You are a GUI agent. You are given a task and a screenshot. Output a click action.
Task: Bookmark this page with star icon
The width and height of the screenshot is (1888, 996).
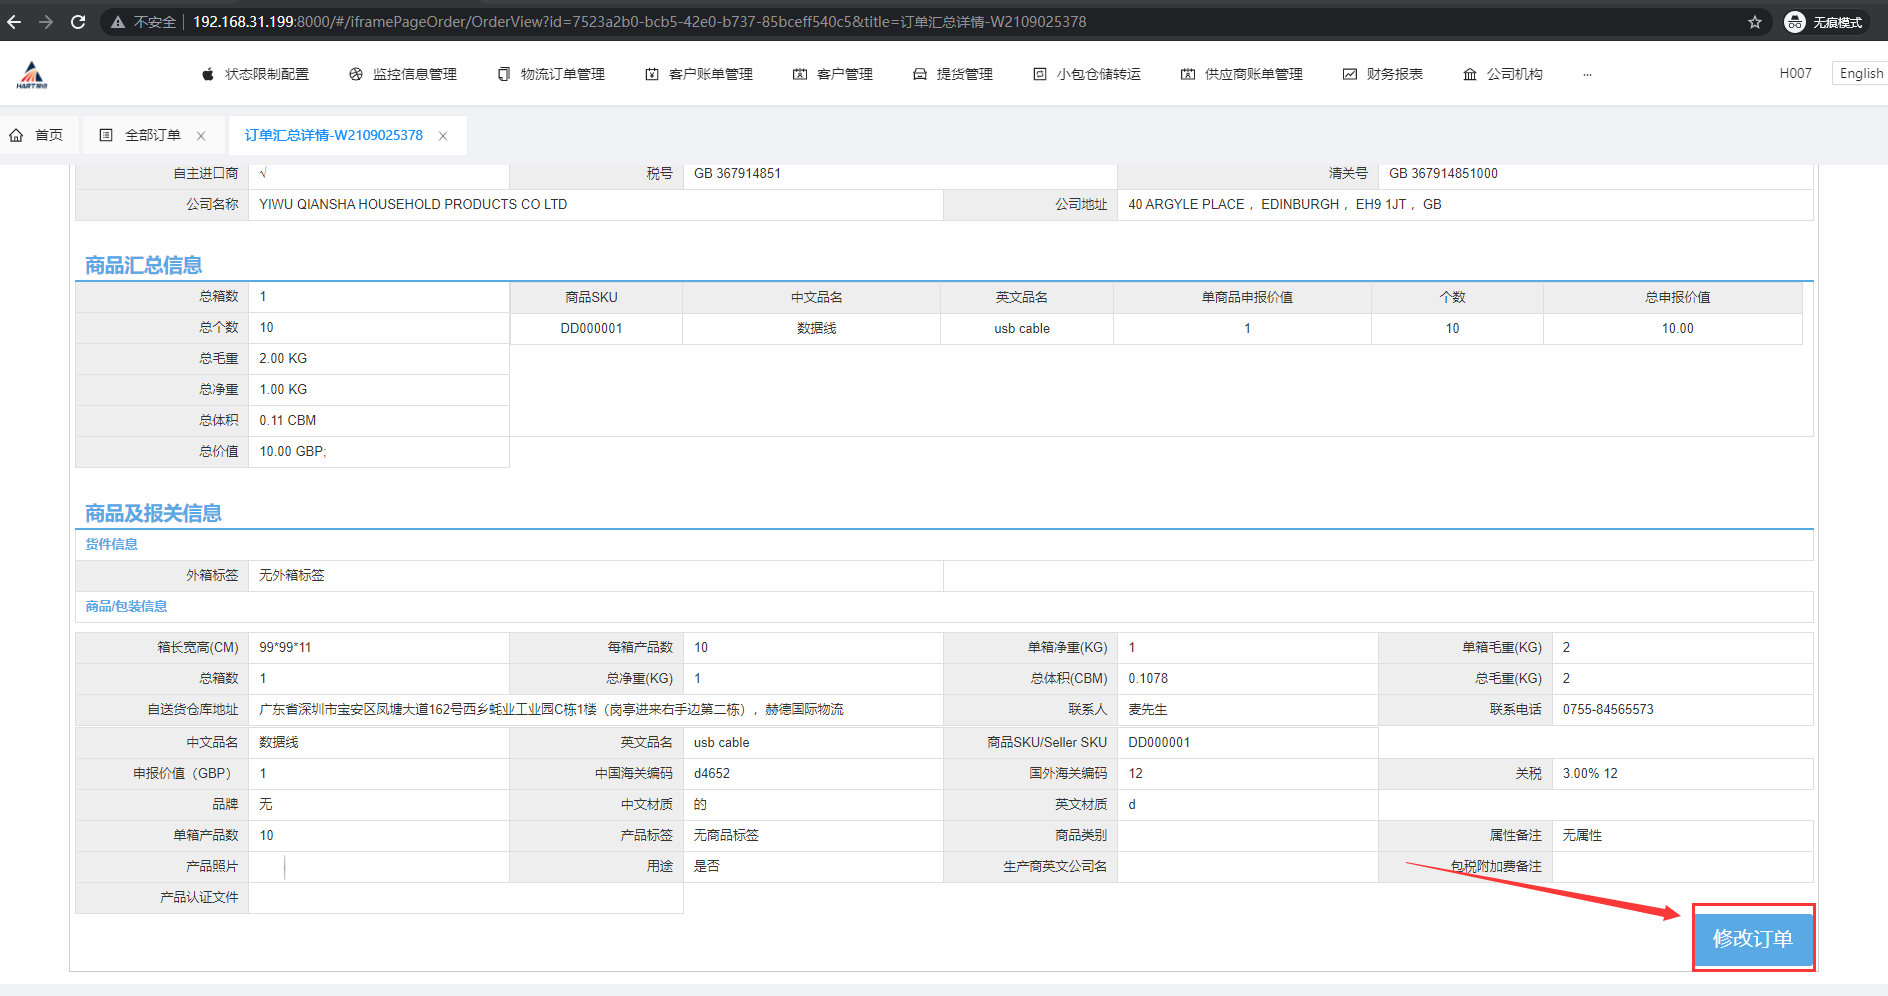tap(1754, 22)
